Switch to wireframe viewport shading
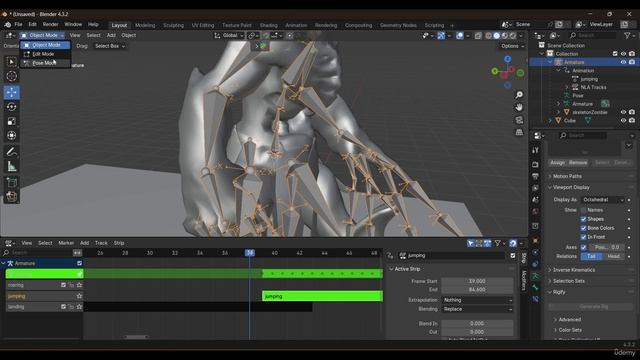This screenshot has height=360, width=640. [x=489, y=36]
